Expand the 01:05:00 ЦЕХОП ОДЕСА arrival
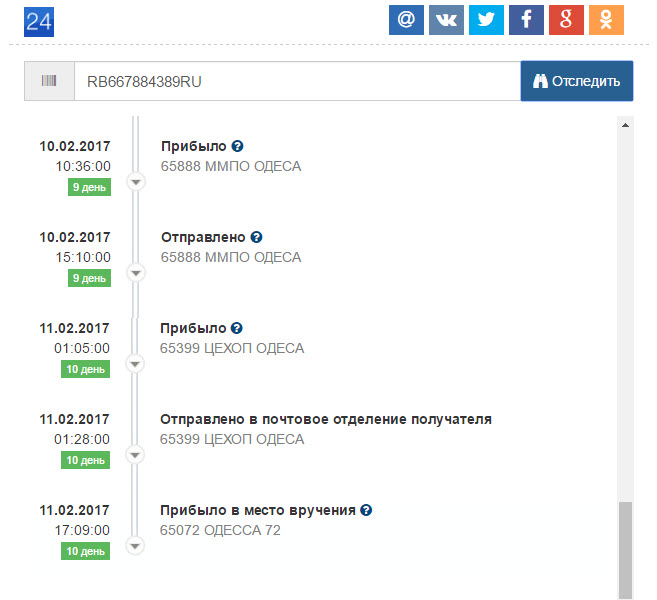 (137, 364)
